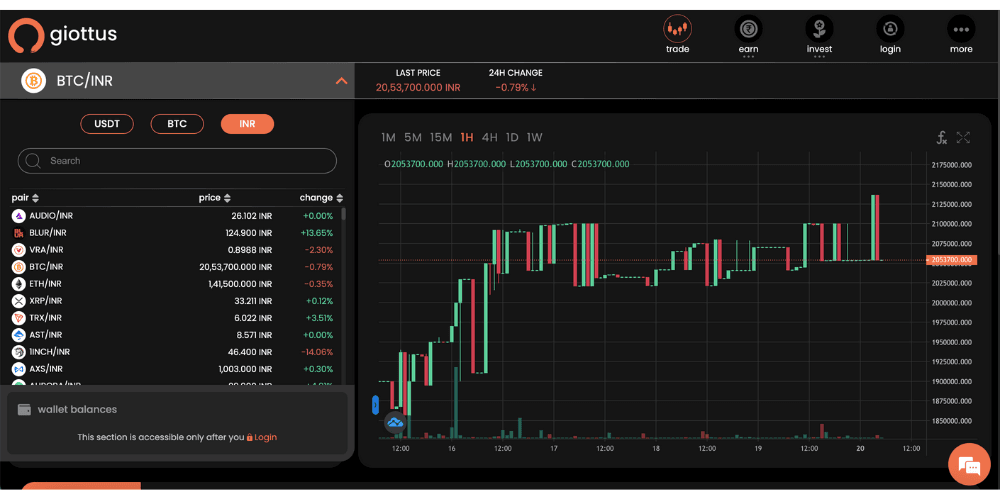Open the chart indicators fx icon

(941, 137)
